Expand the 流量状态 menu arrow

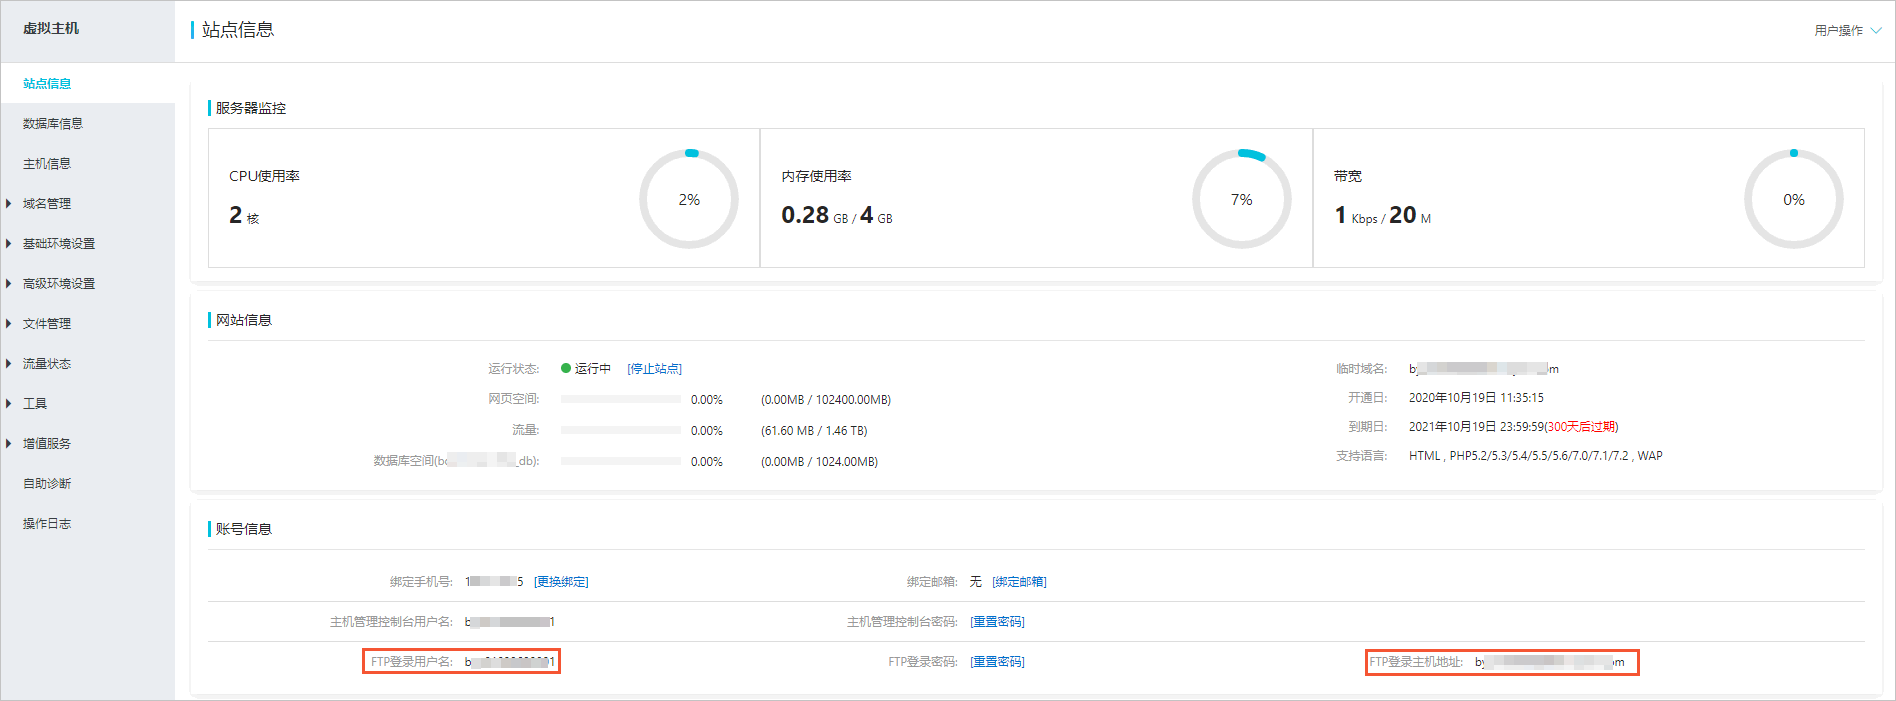[x=8, y=364]
